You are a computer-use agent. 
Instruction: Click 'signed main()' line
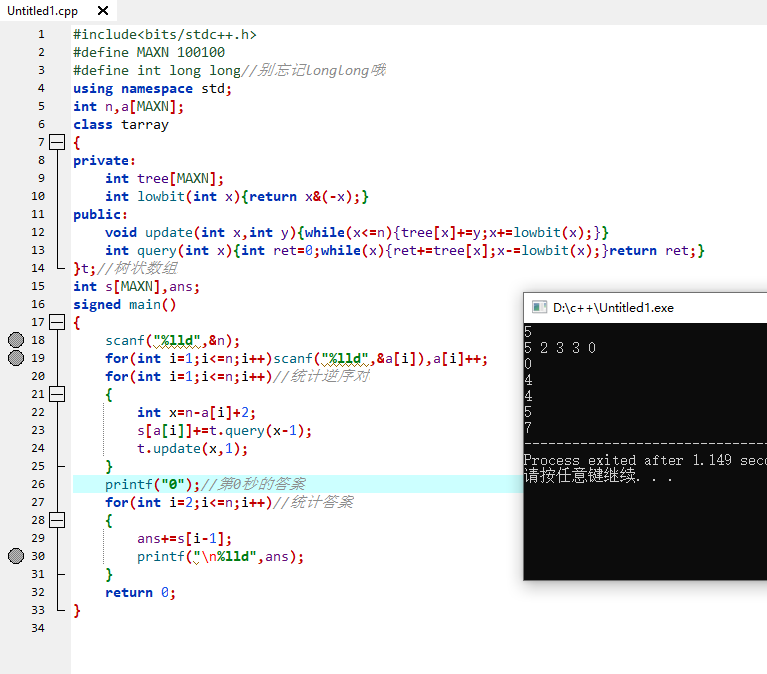124,305
